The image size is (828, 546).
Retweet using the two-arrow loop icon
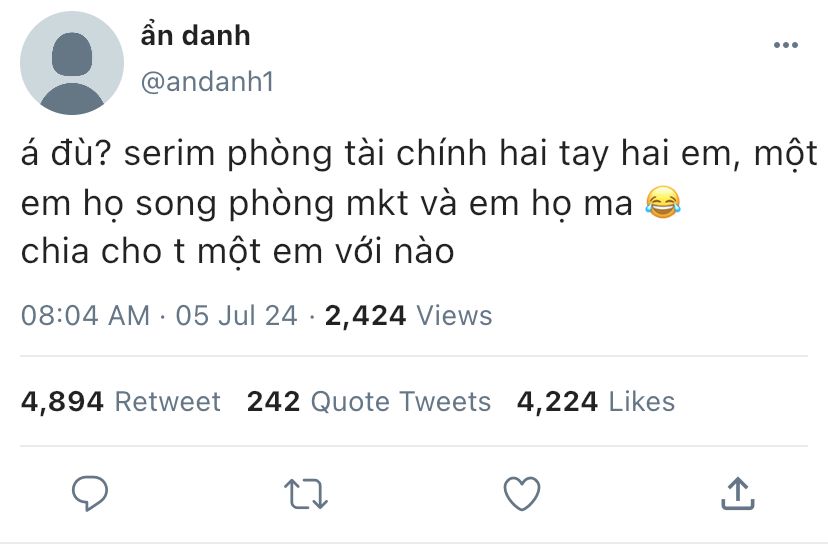point(306,494)
